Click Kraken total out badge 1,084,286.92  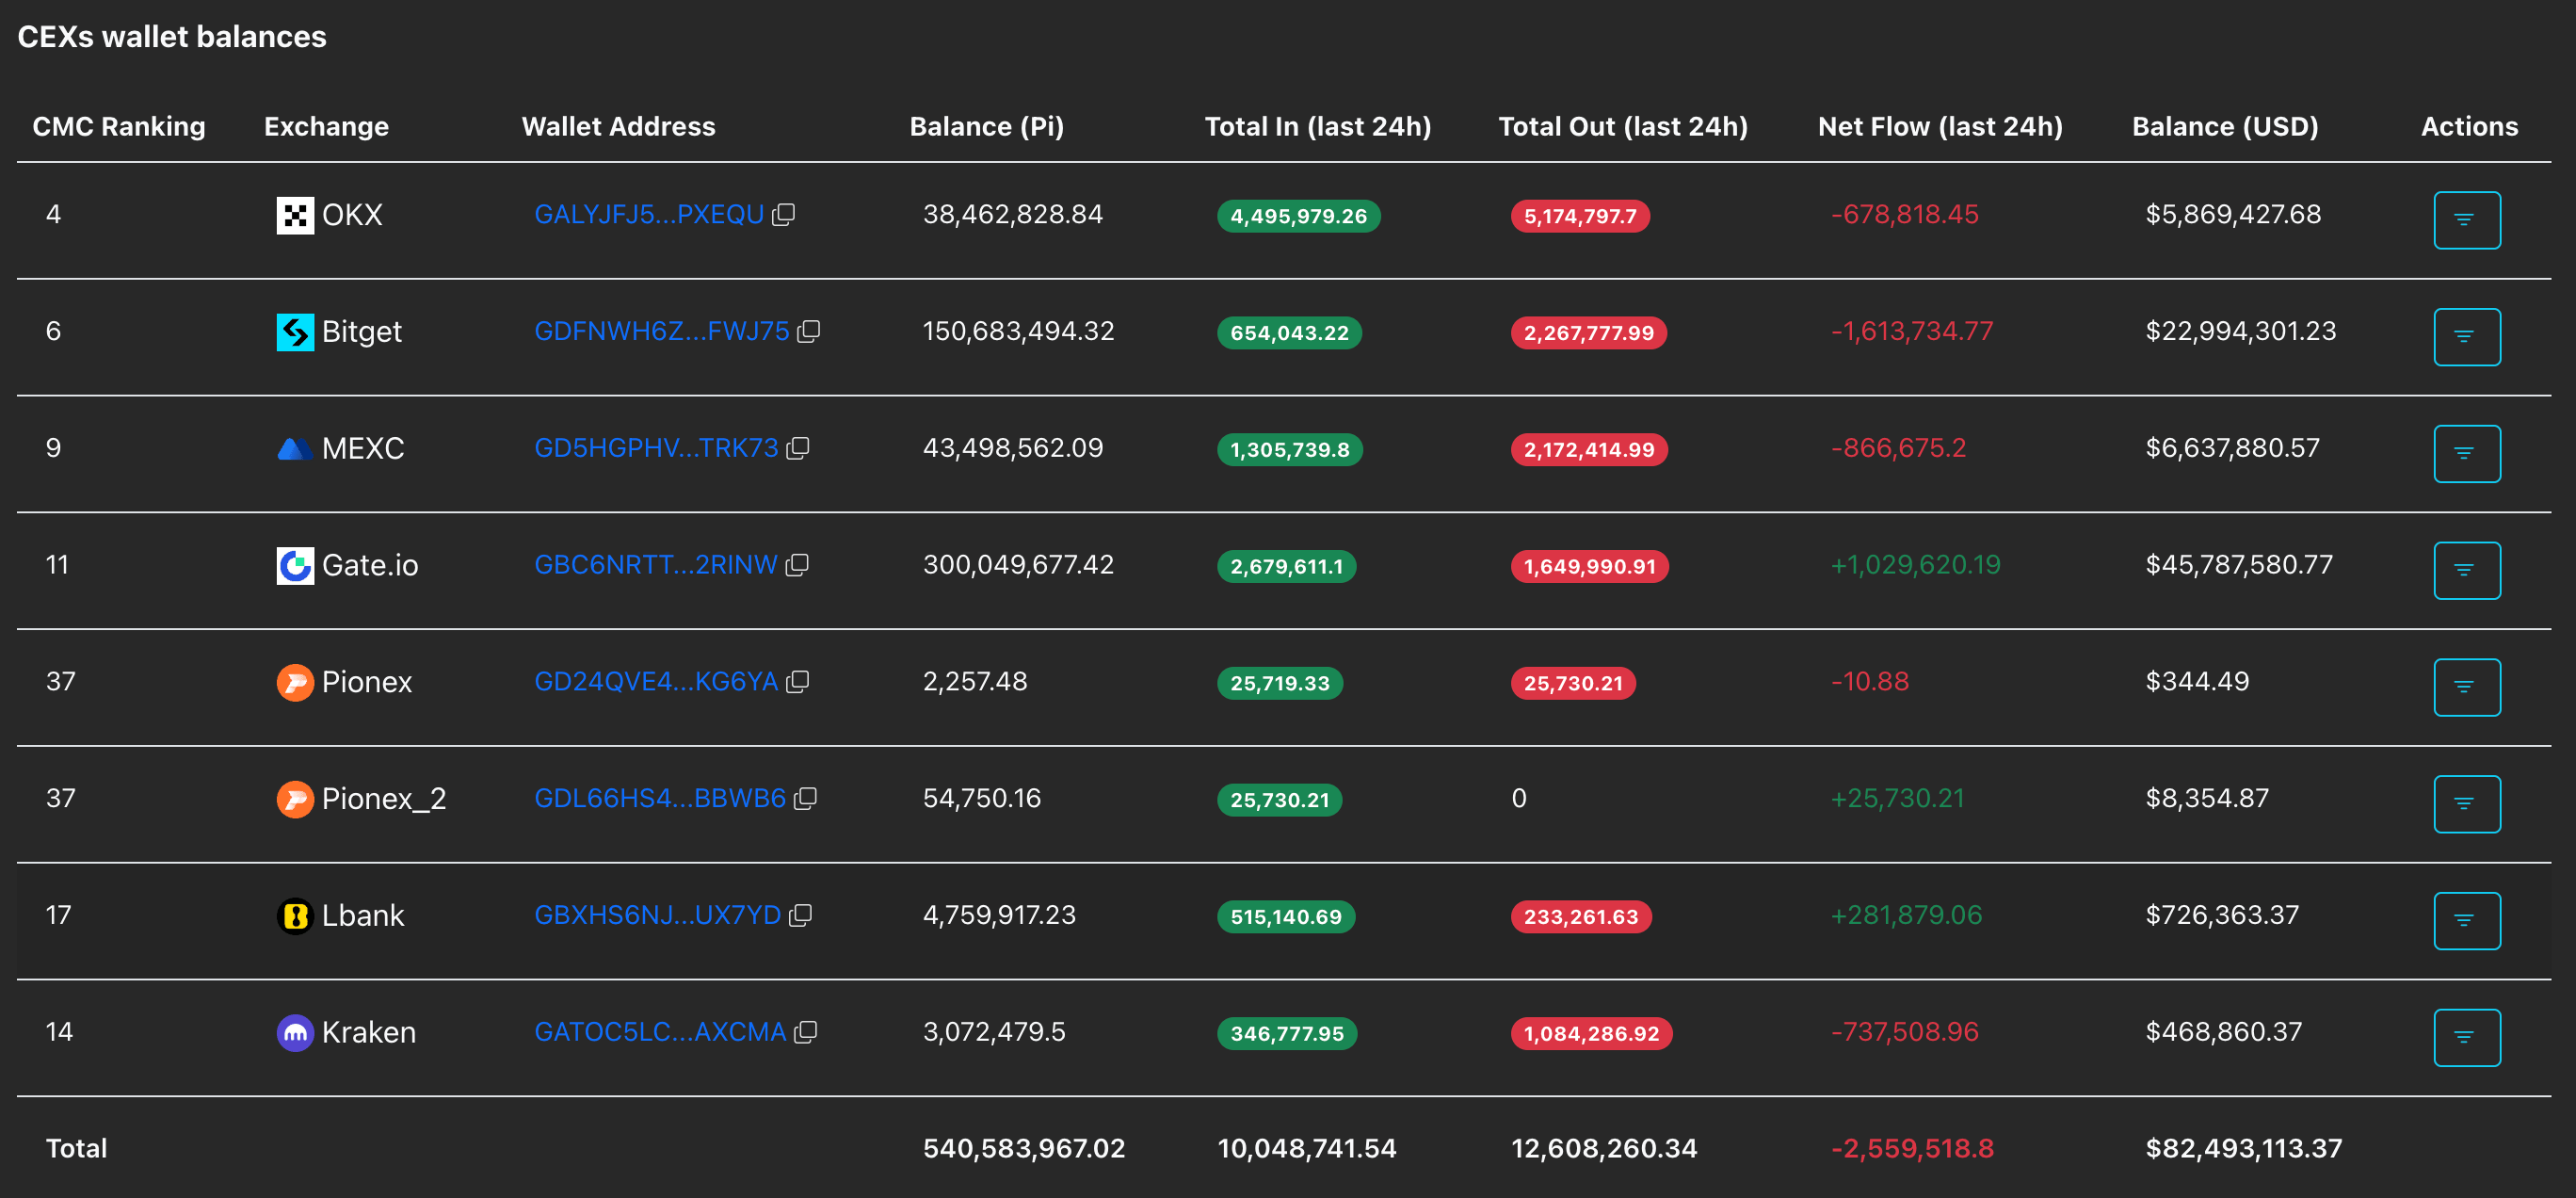pyautogui.click(x=1592, y=1034)
